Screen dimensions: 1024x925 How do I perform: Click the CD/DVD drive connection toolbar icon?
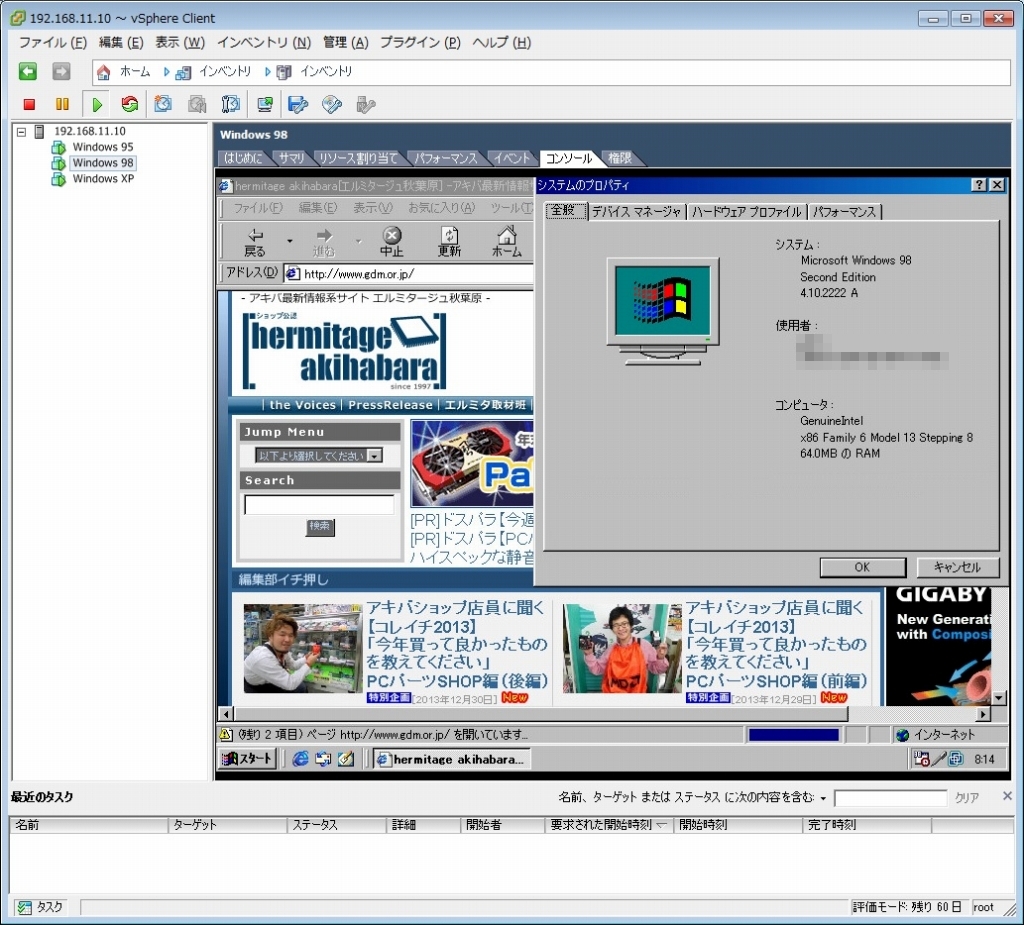pos(332,105)
